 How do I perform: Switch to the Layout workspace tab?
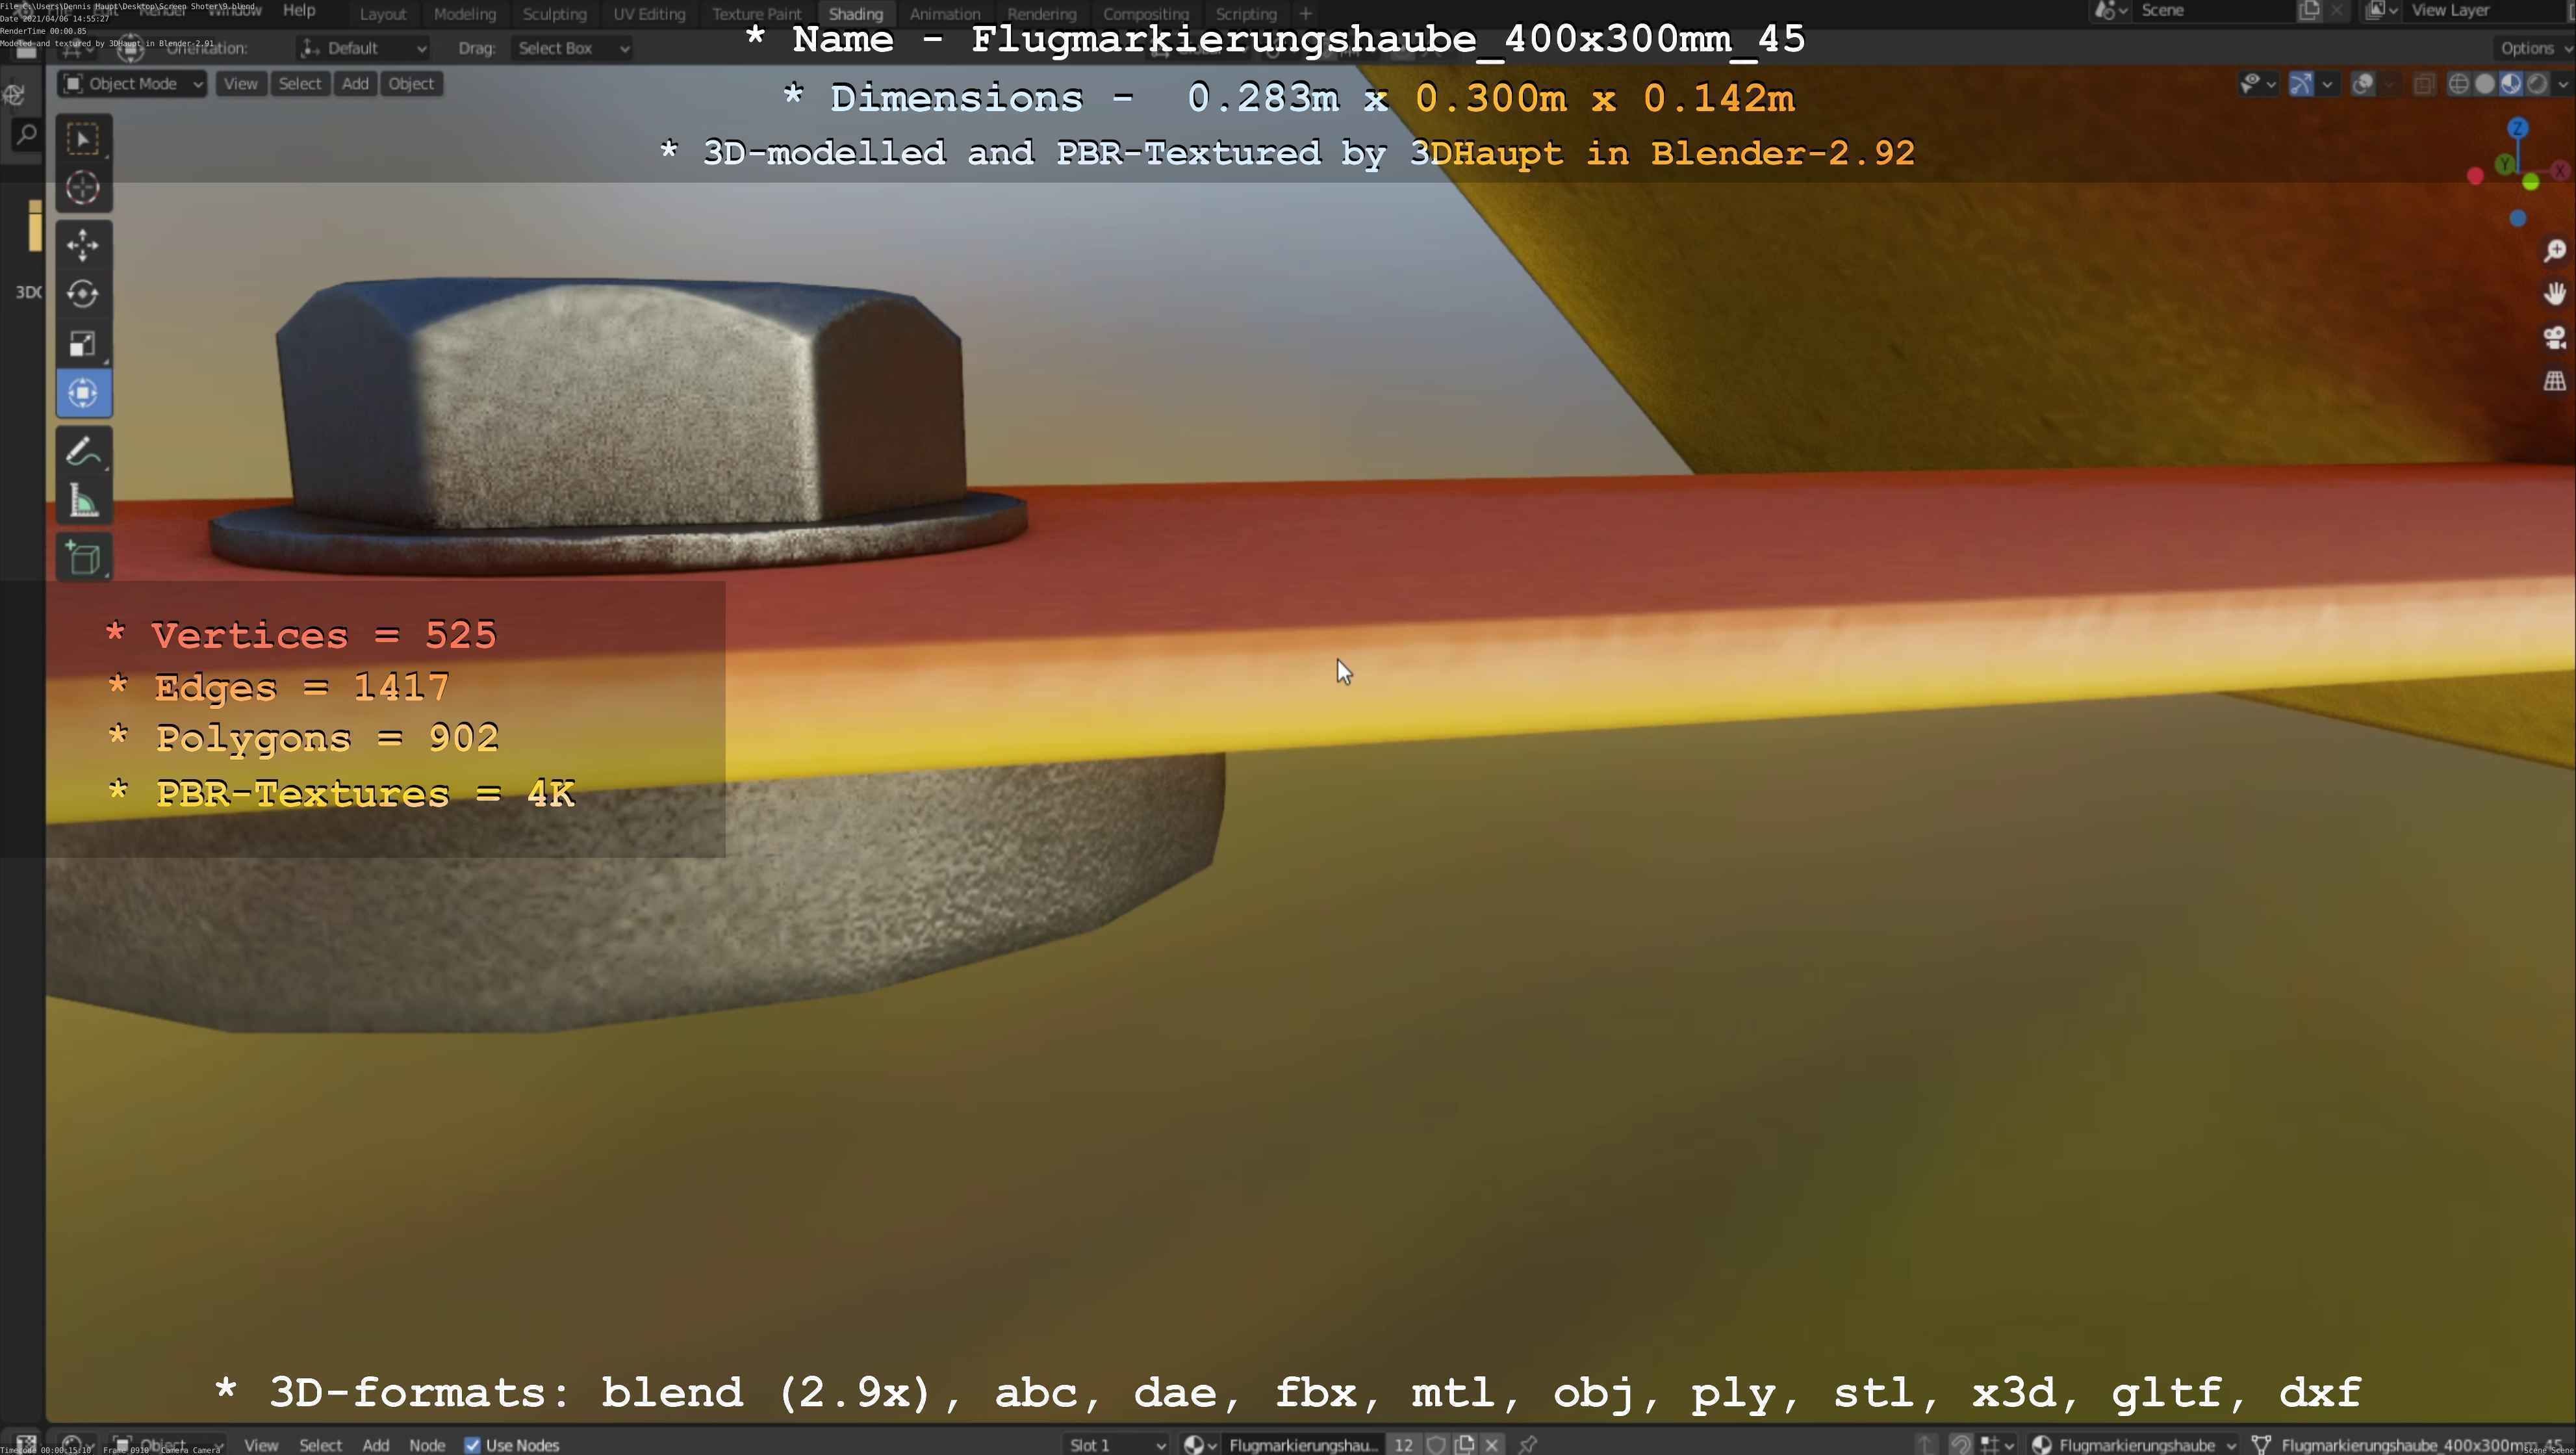(x=383, y=14)
